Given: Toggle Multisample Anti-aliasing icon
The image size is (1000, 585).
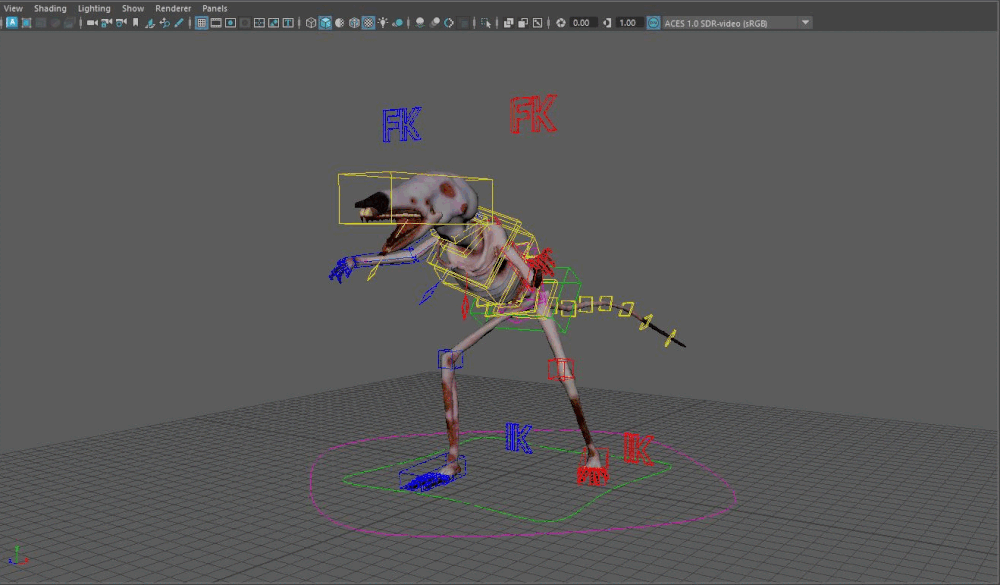Looking at the screenshot, I should click(x=449, y=23).
